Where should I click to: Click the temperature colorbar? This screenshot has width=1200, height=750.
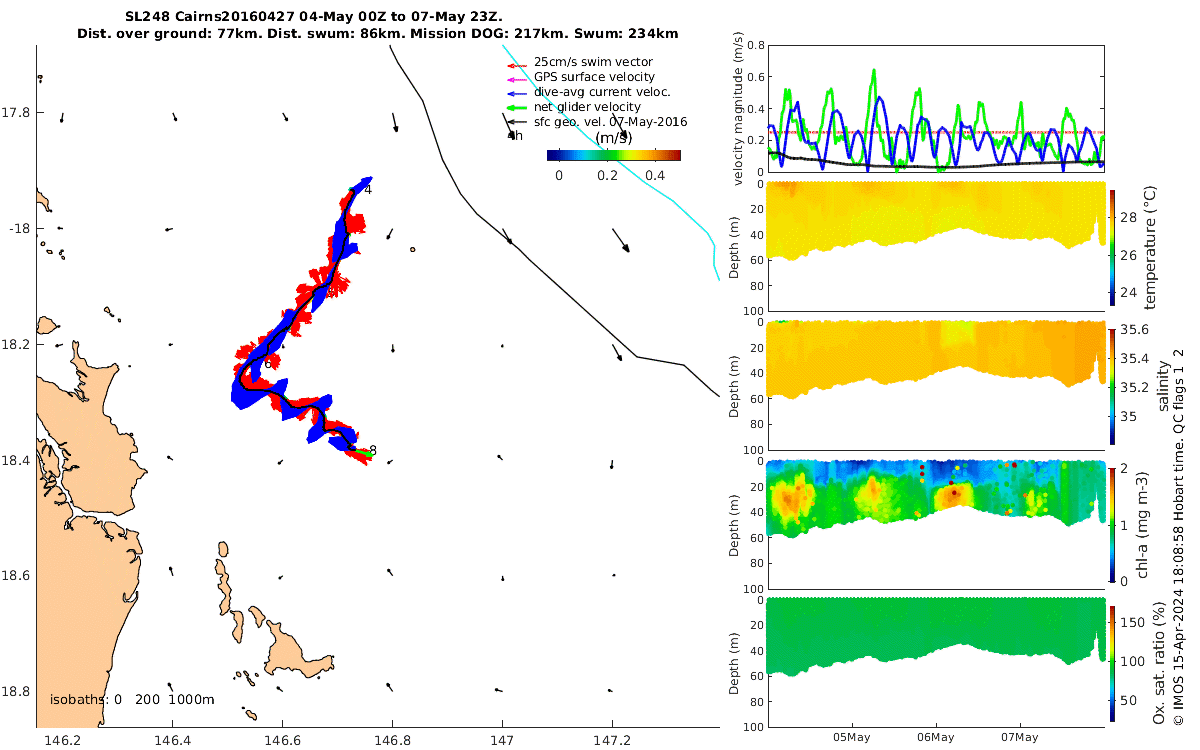point(1113,246)
